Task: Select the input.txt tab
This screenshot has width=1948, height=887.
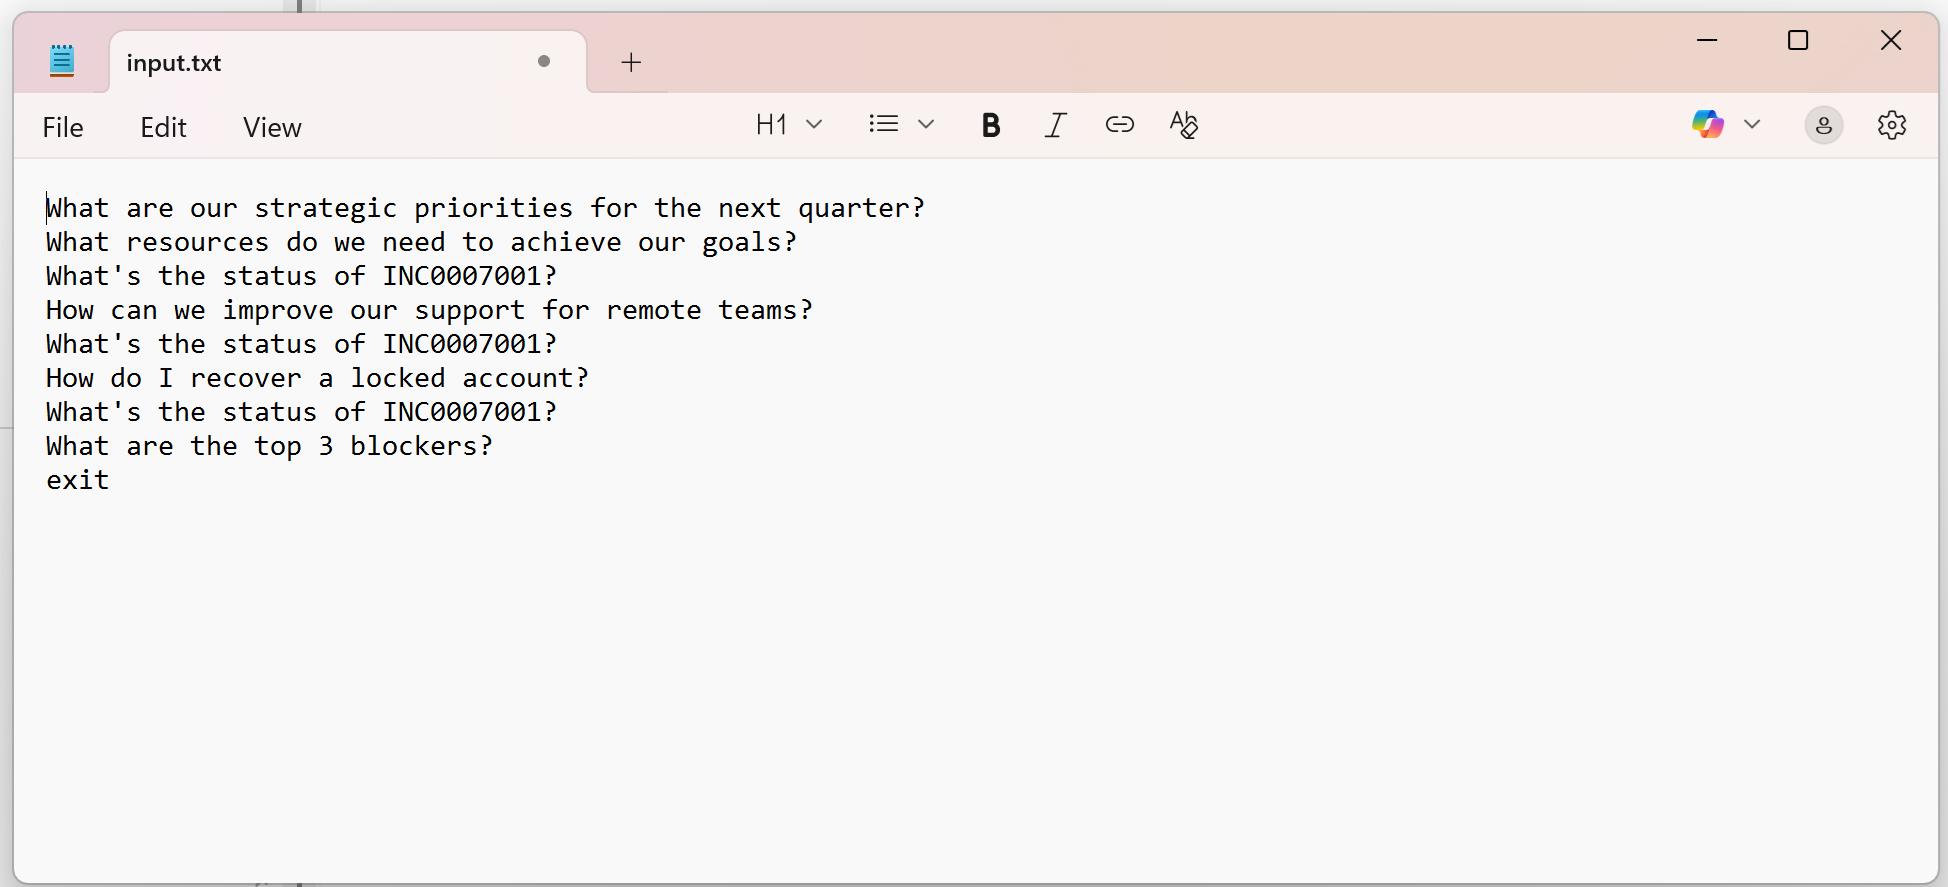Action: pos(347,62)
